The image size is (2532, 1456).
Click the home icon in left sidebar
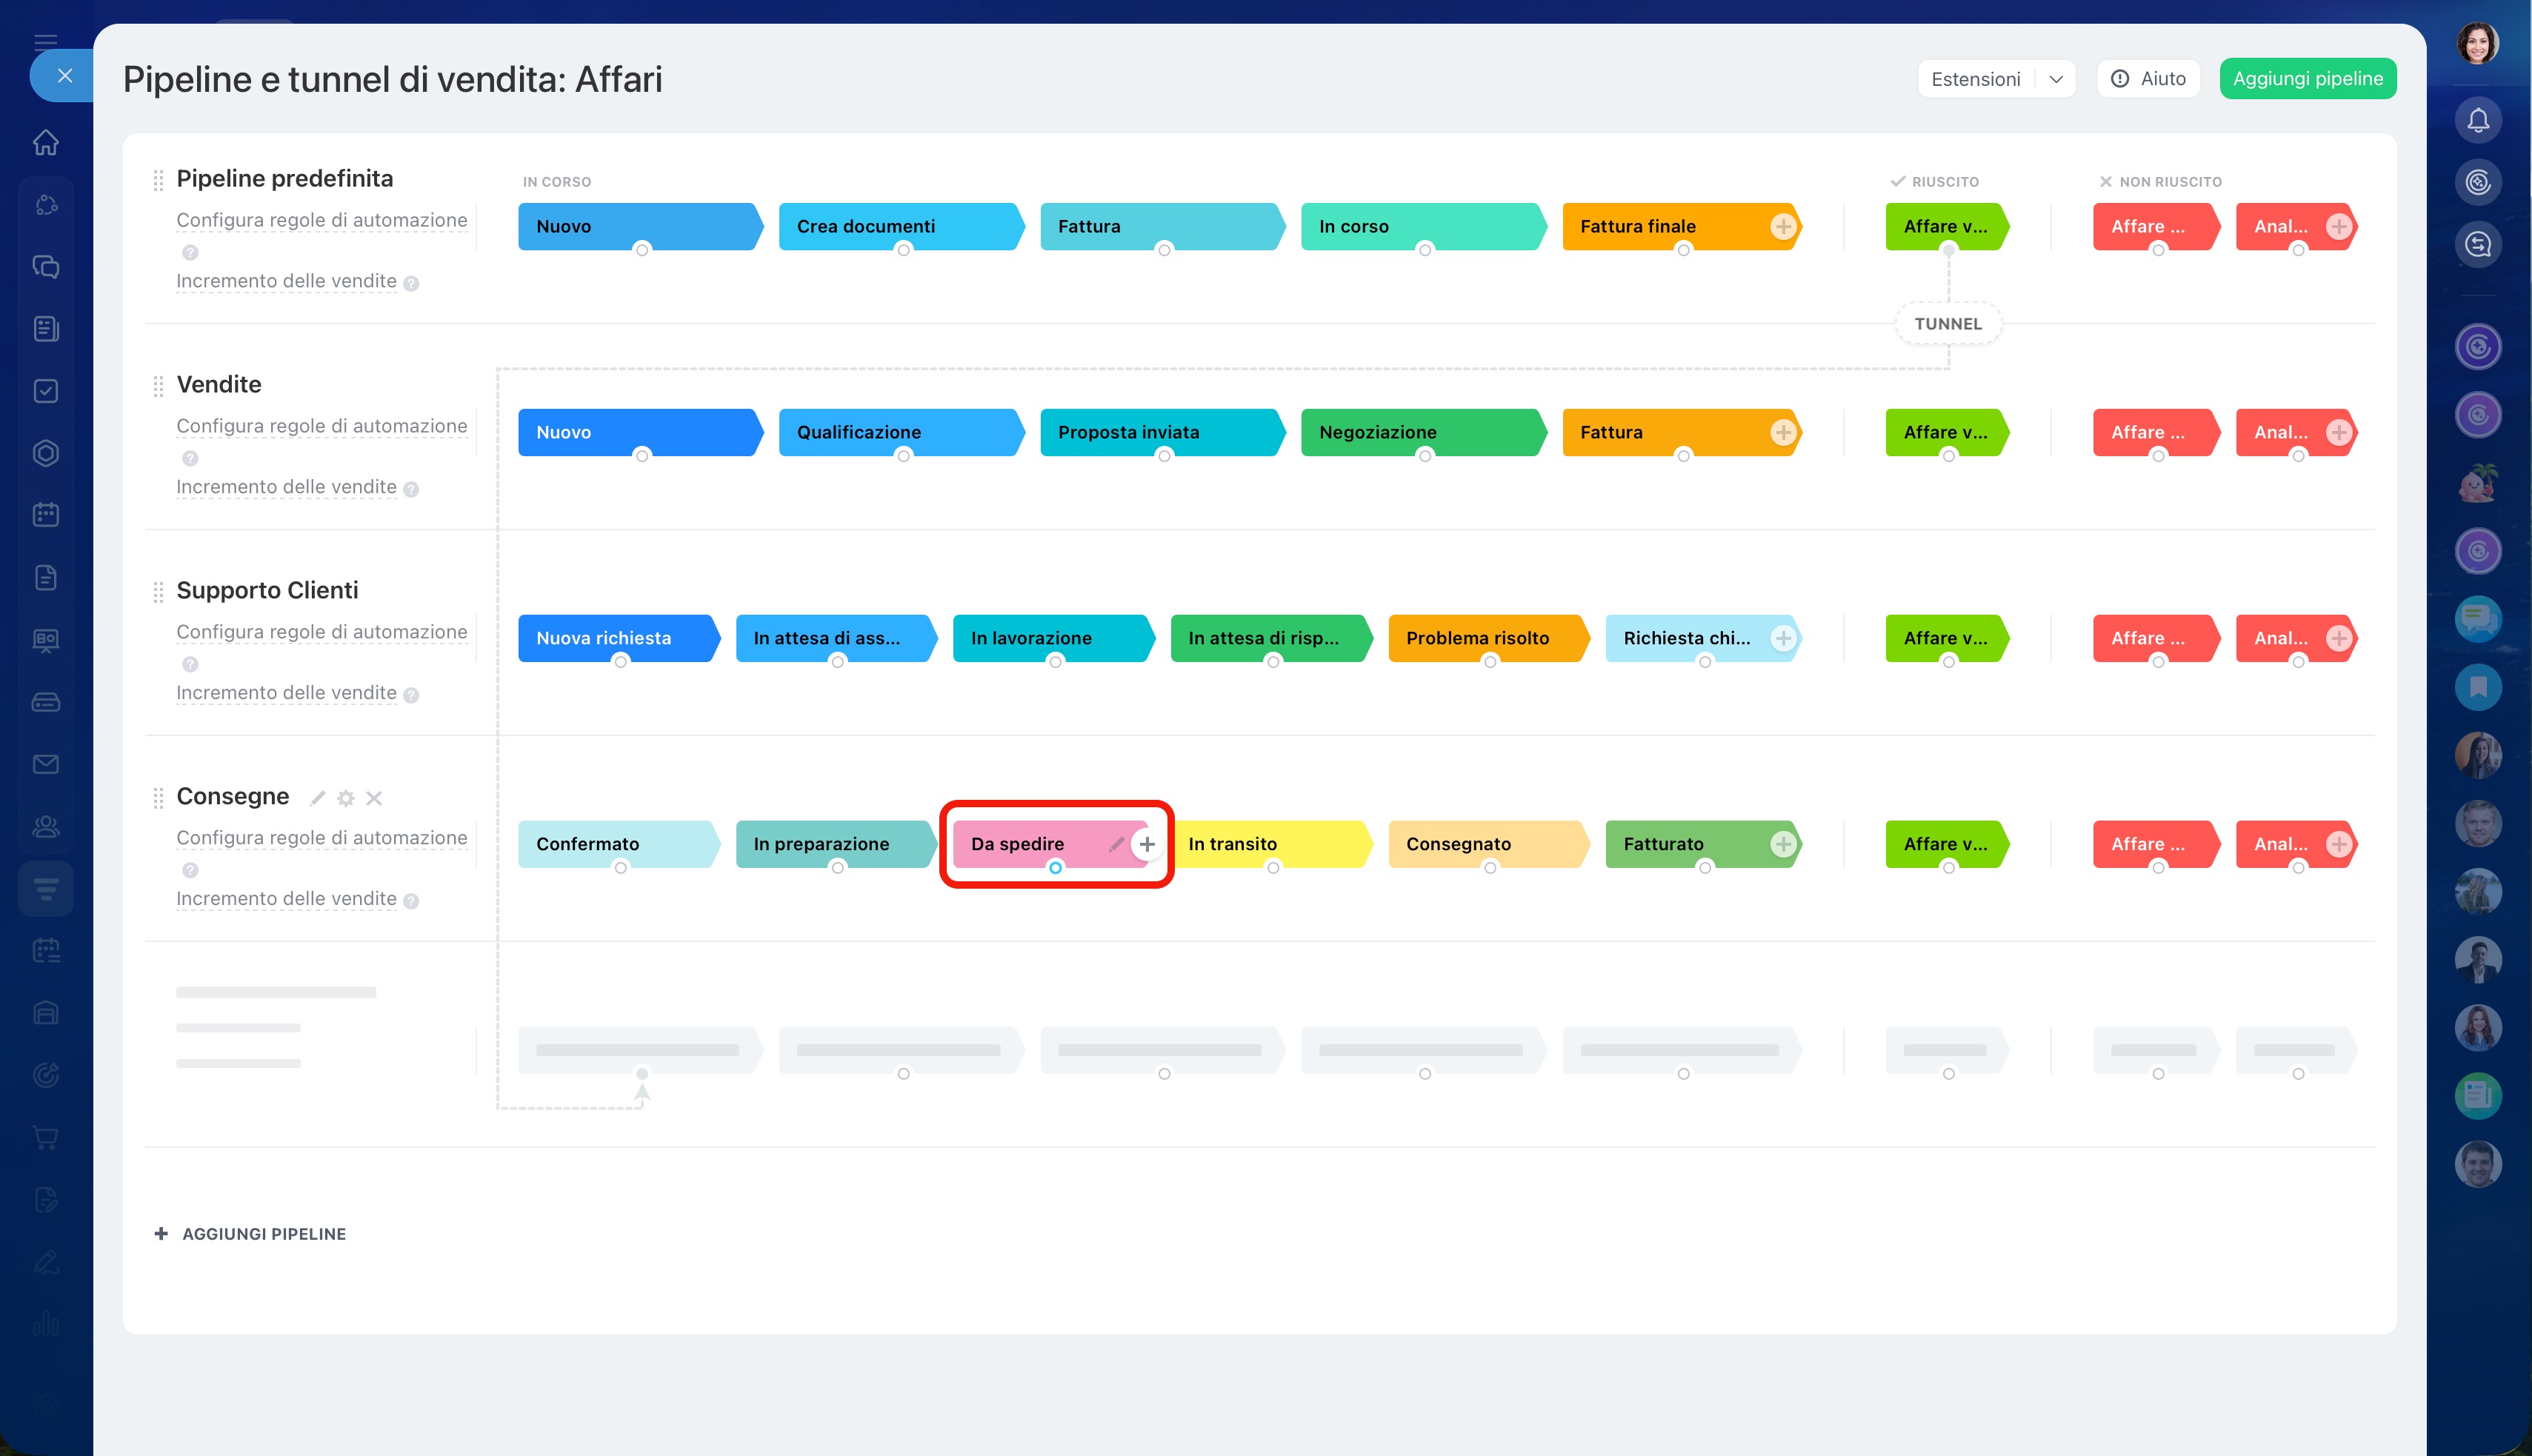pos(46,142)
